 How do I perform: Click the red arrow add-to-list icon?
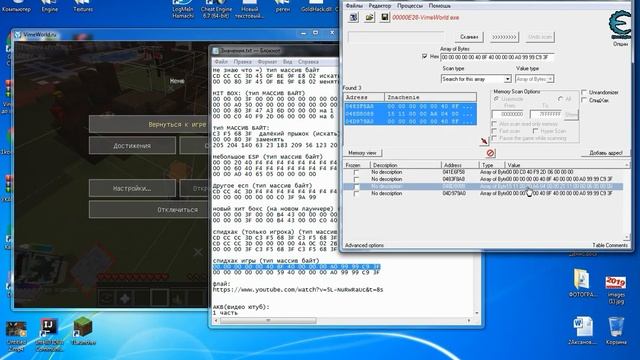(484, 141)
